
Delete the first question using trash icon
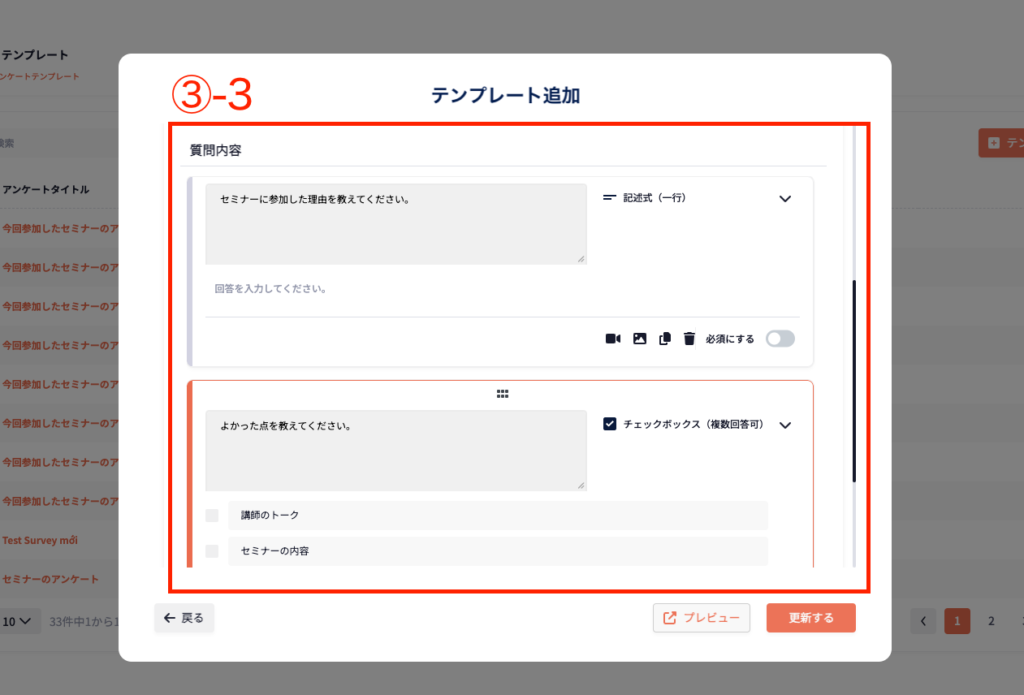pos(689,339)
